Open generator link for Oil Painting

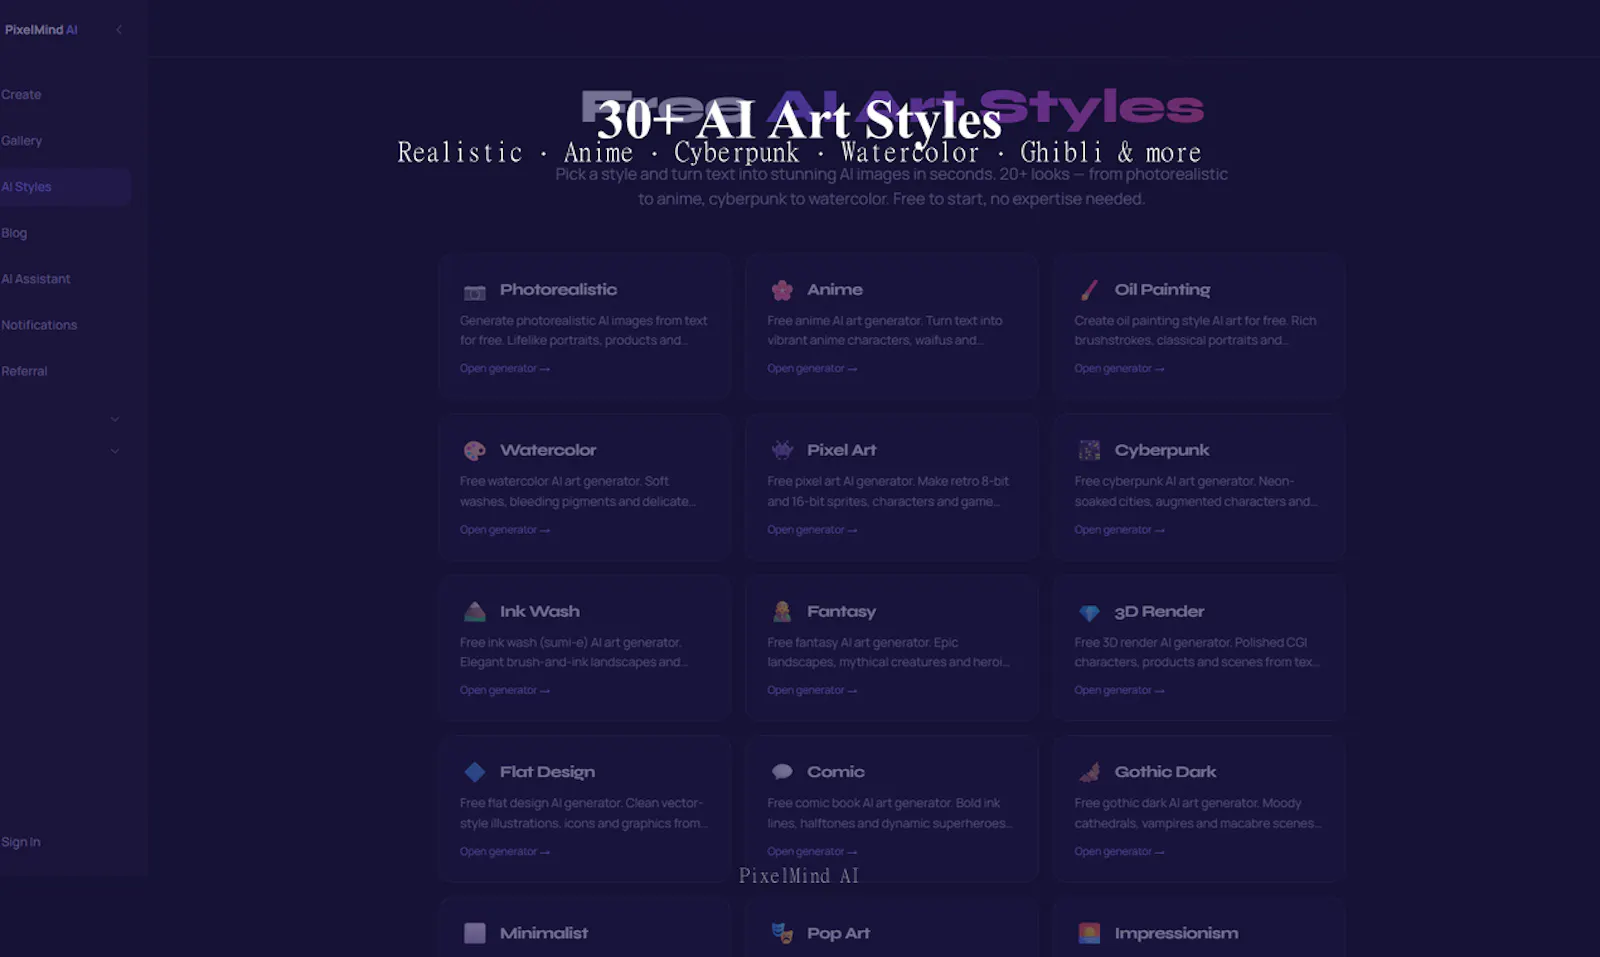point(1119,369)
